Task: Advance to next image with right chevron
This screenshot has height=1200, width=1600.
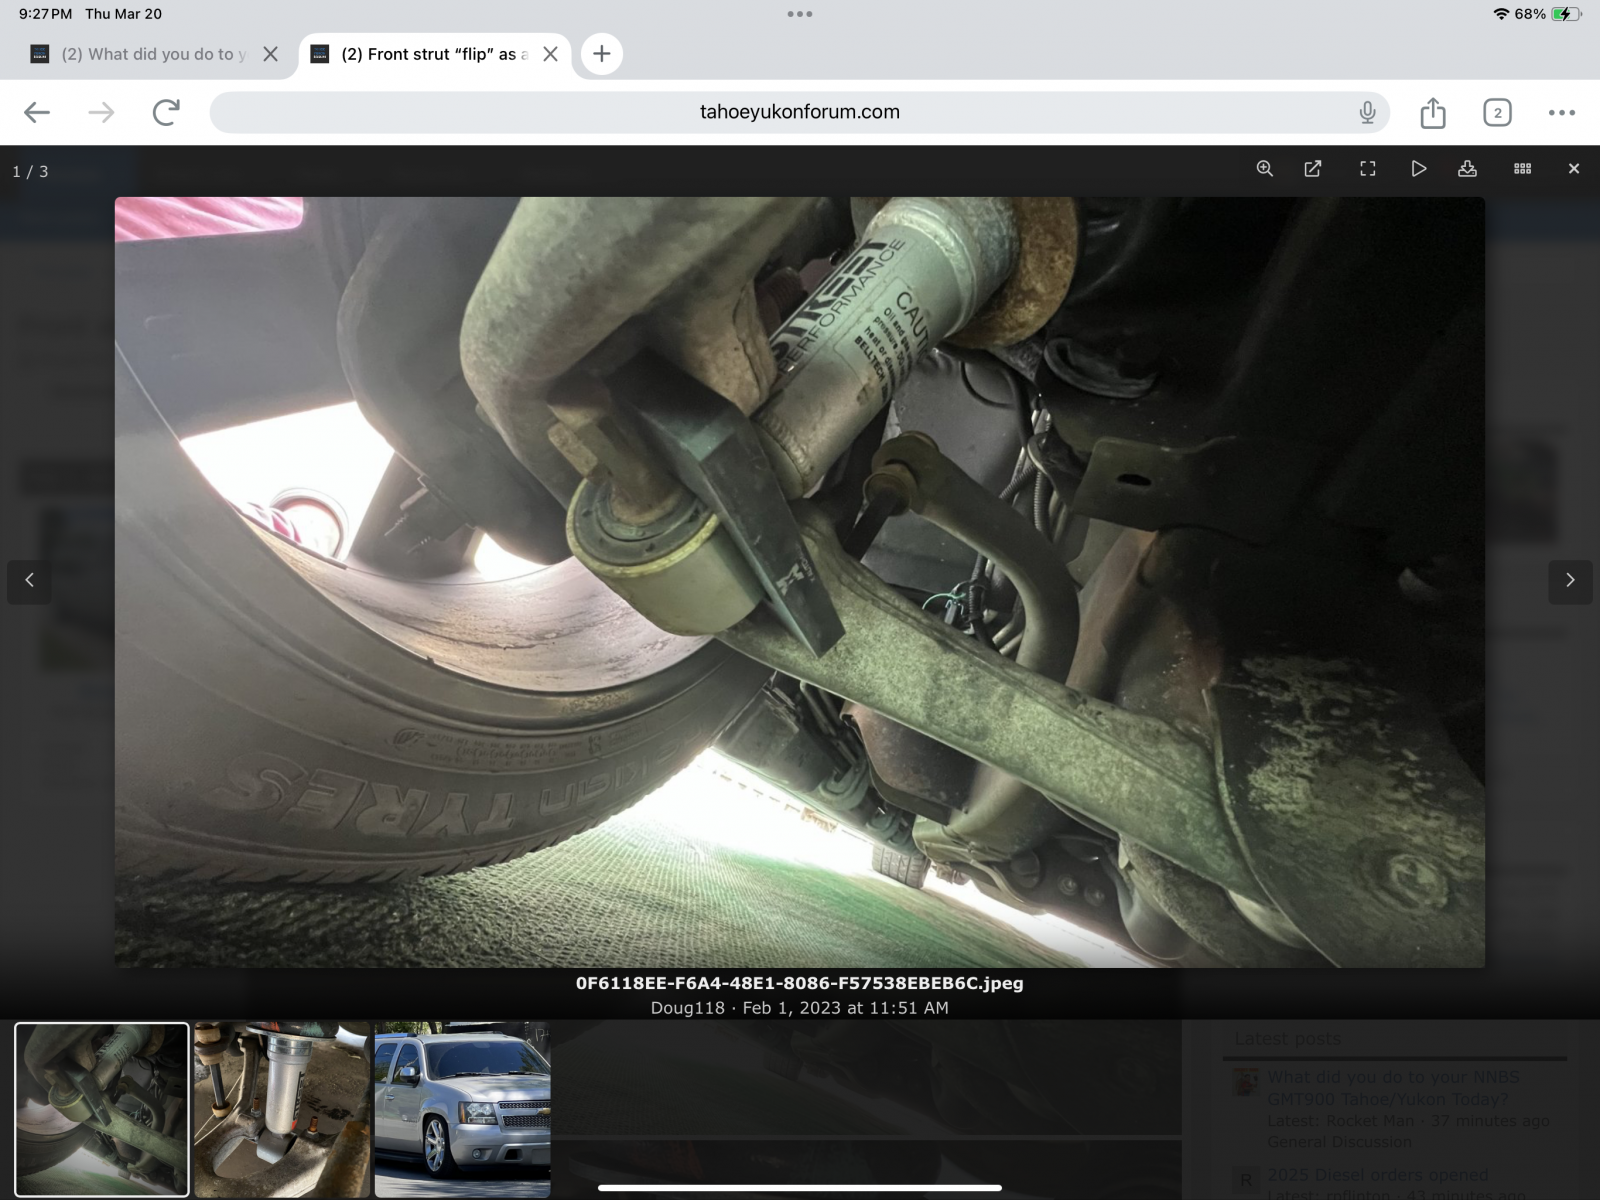Action: coord(1570,580)
